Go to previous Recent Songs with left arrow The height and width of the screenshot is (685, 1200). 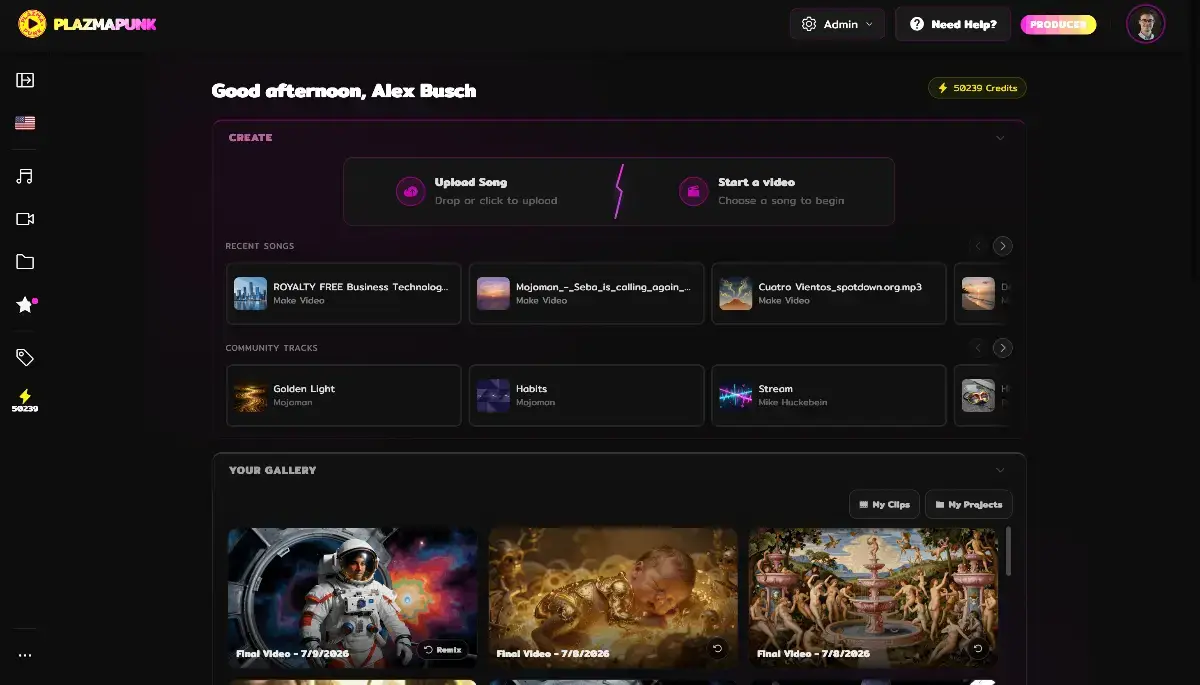979,246
